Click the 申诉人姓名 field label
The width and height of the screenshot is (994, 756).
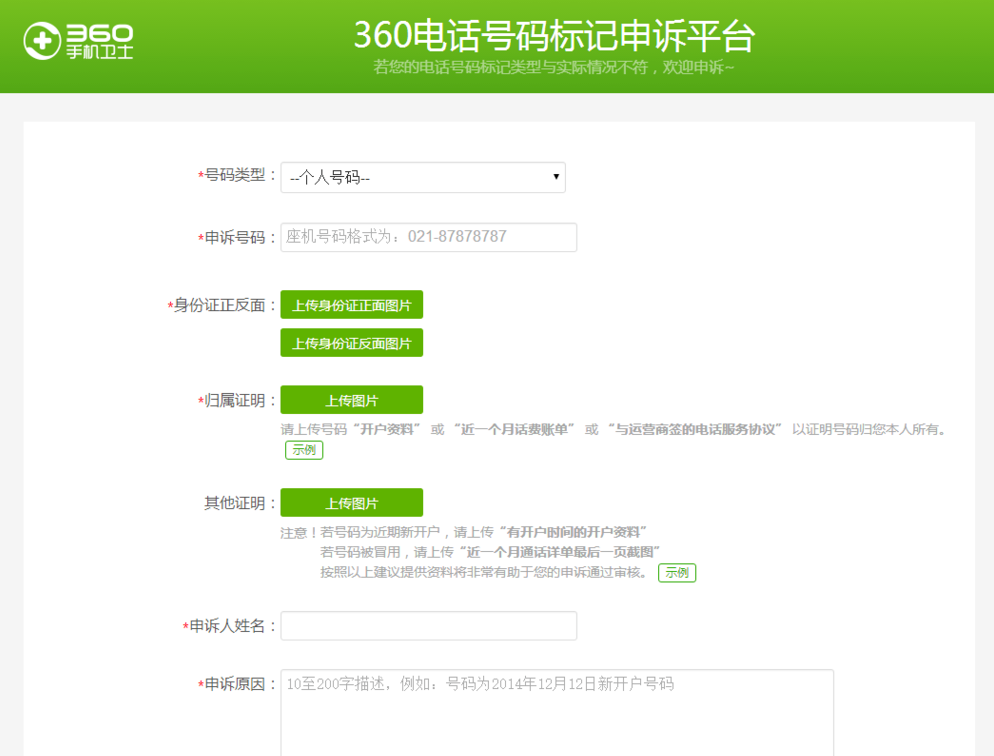coord(230,626)
